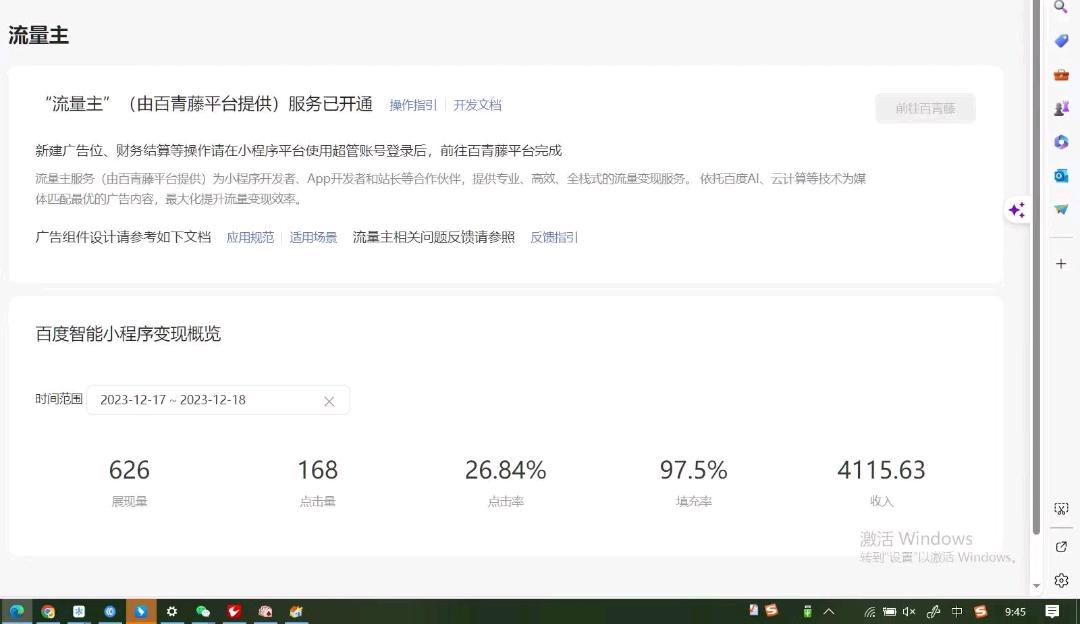Open the red app icon in taskbar
The image size is (1080, 624).
pos(233,611)
